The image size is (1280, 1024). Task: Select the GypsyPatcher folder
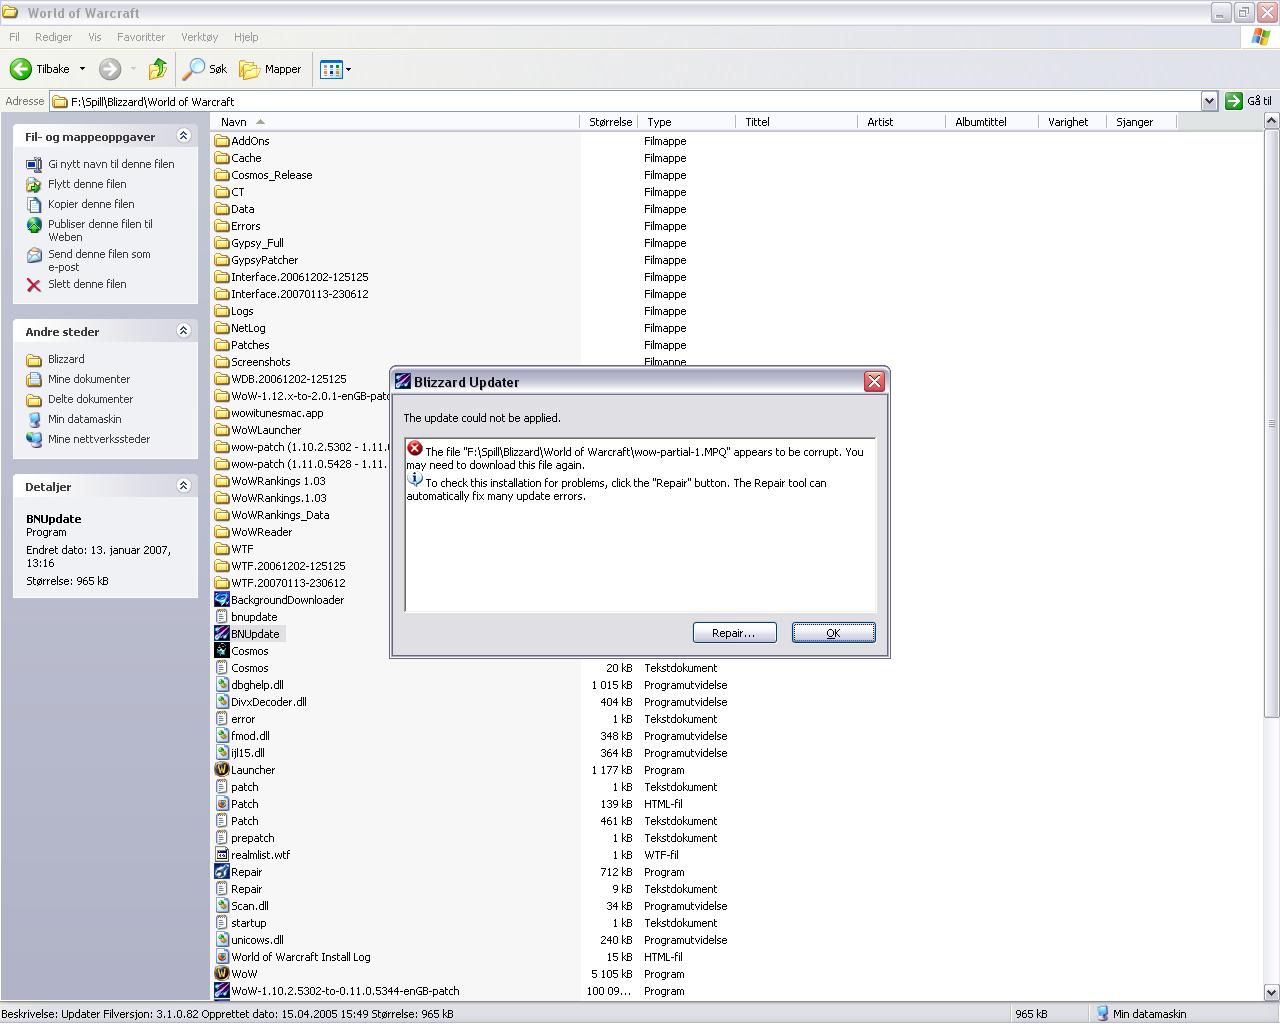point(256,260)
